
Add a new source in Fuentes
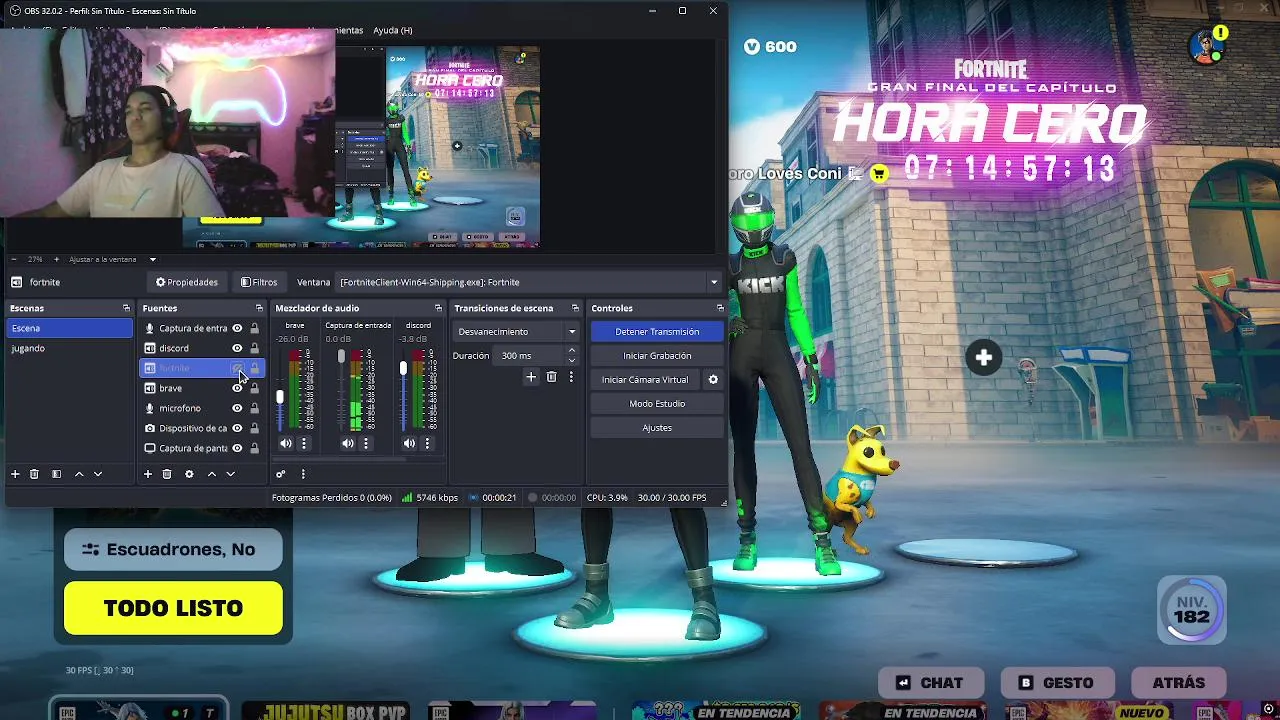point(148,474)
